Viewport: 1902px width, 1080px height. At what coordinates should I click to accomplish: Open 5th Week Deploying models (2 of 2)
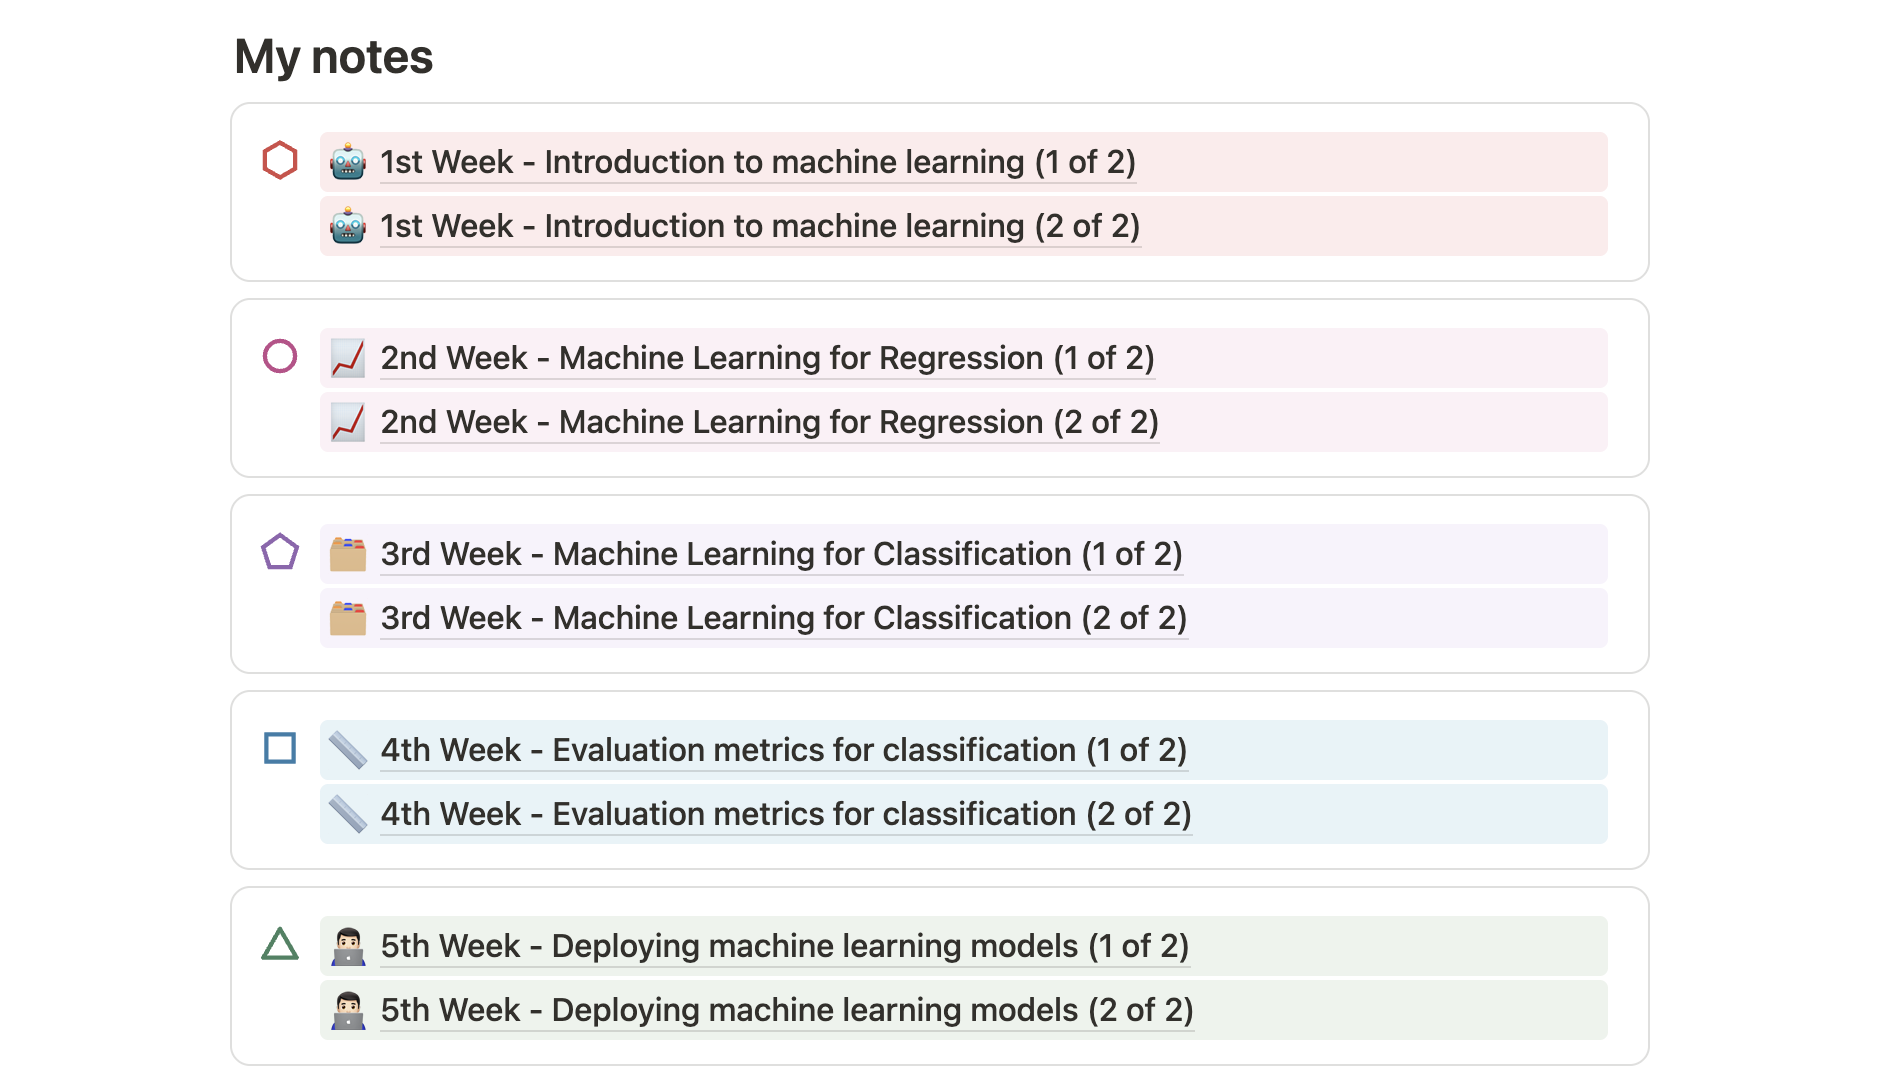click(787, 1010)
